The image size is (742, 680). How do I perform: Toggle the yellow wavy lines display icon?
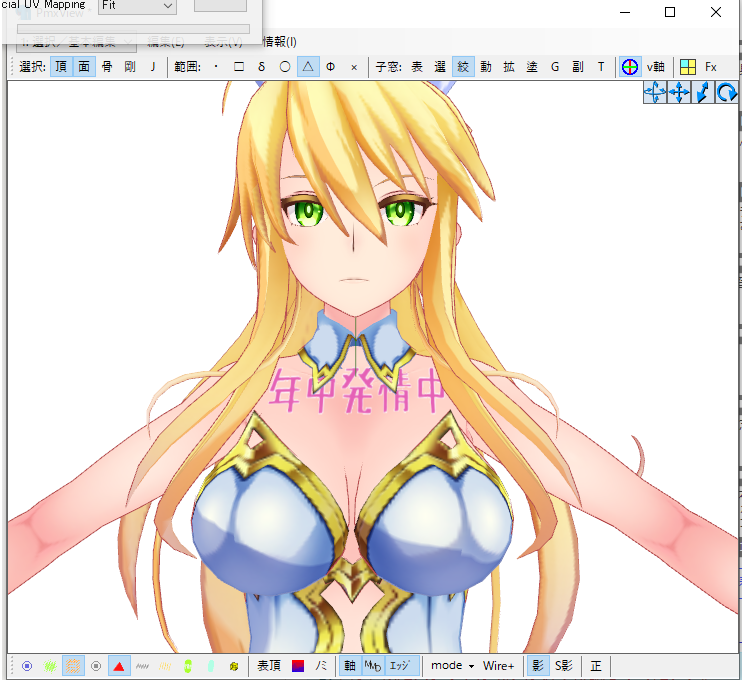click(165, 666)
